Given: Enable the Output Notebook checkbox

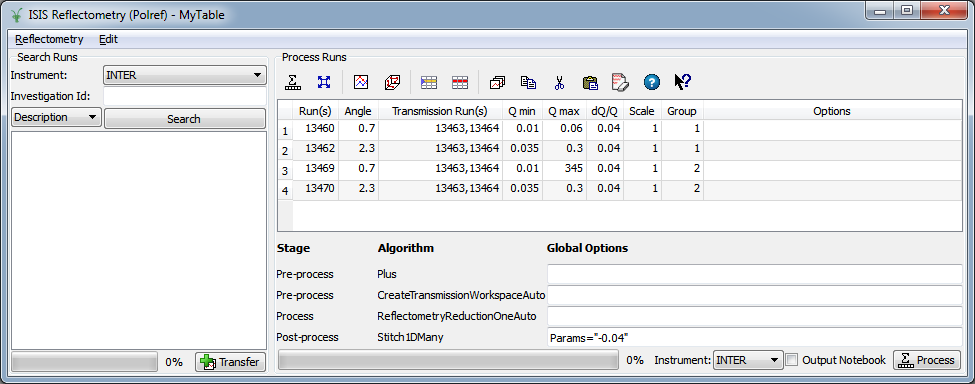Looking at the screenshot, I should [x=792, y=360].
